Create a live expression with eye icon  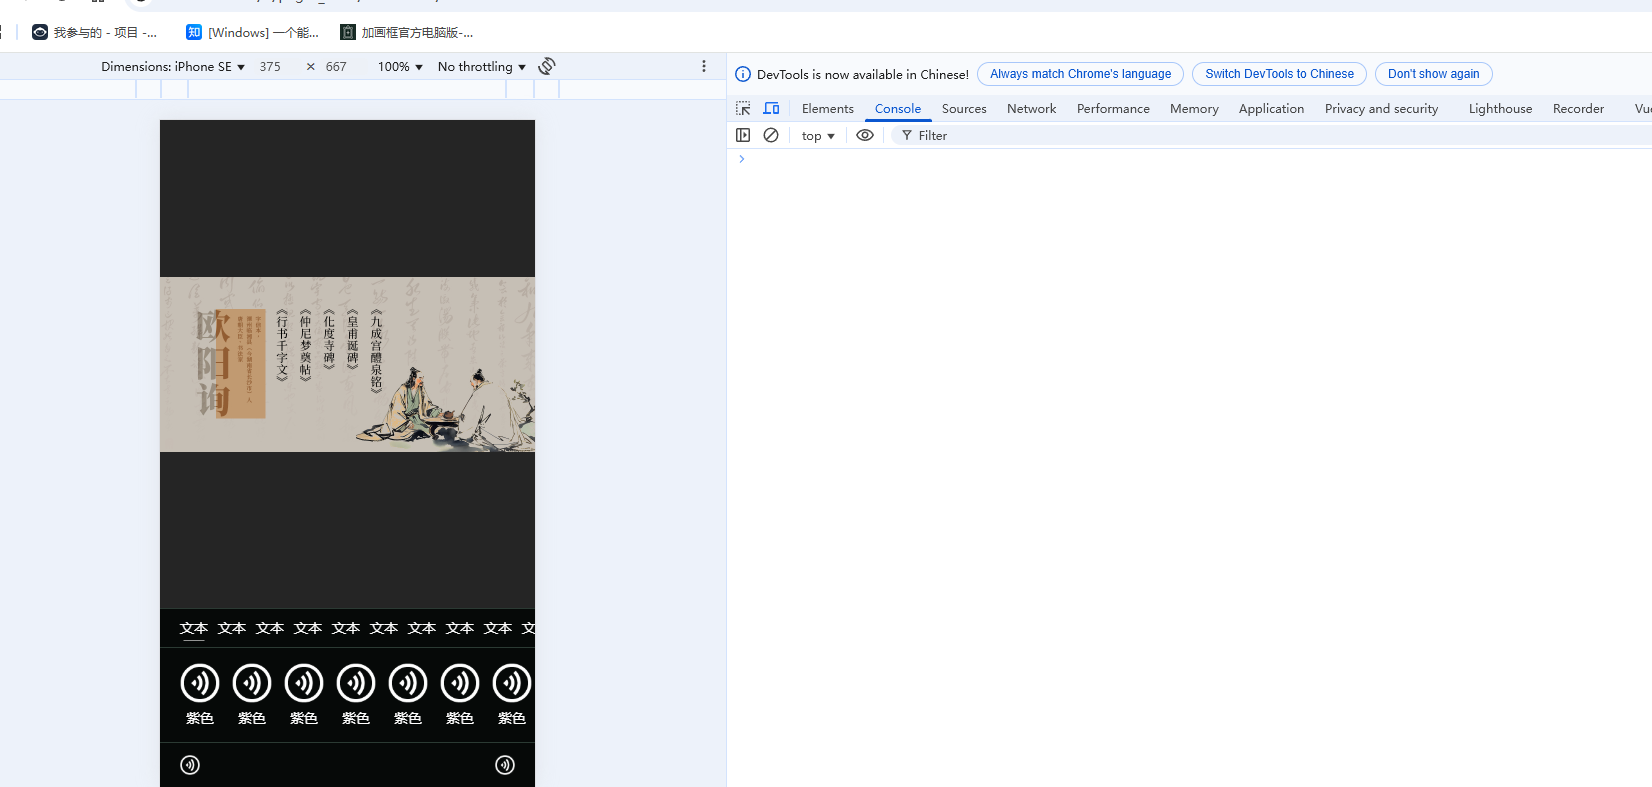coord(865,135)
